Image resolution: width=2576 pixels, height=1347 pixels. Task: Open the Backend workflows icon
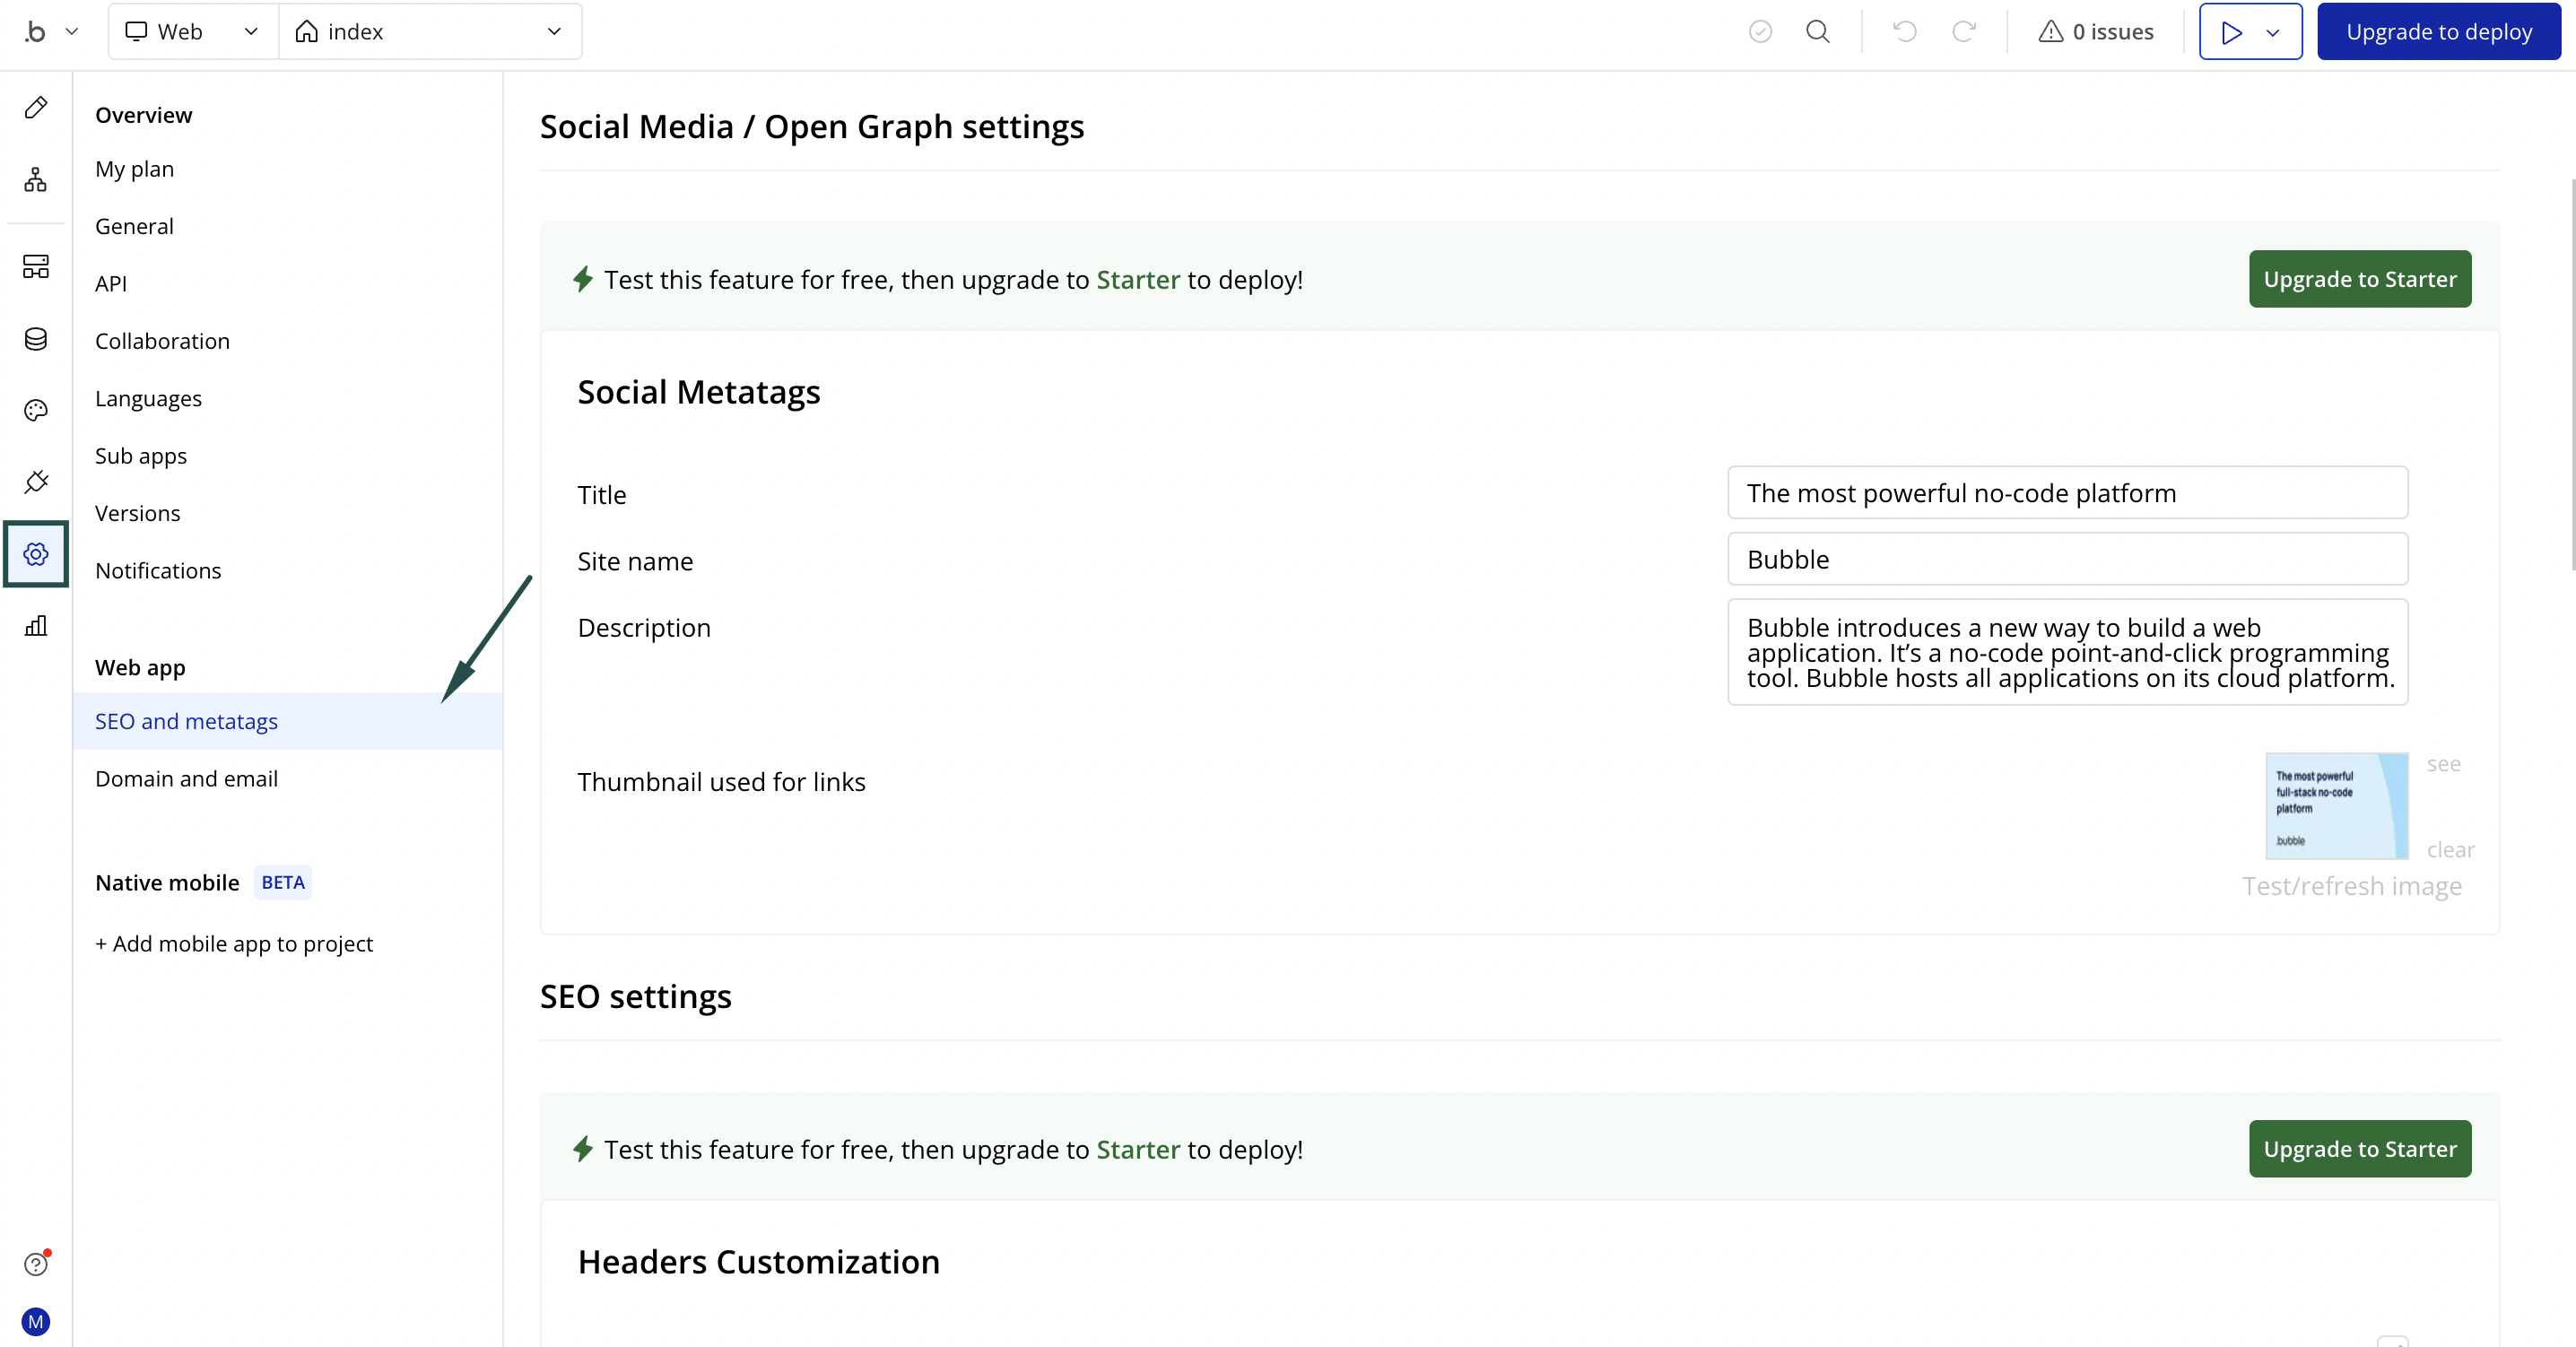[x=36, y=266]
